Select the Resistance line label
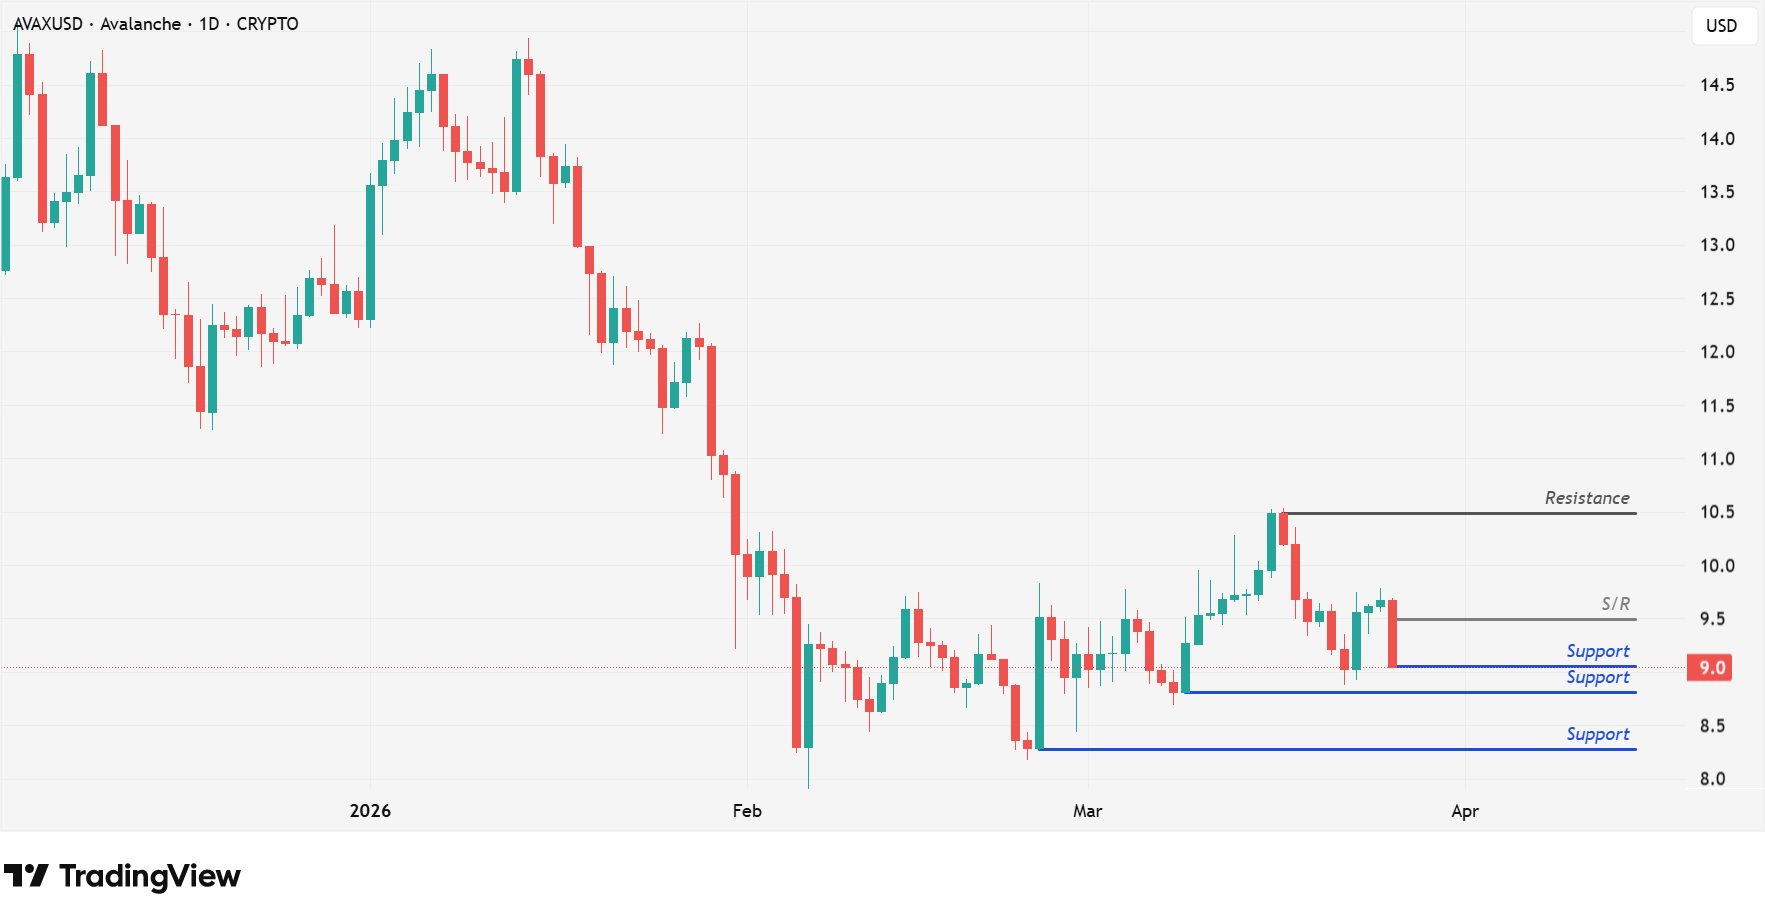The image size is (1765, 921). pos(1586,498)
